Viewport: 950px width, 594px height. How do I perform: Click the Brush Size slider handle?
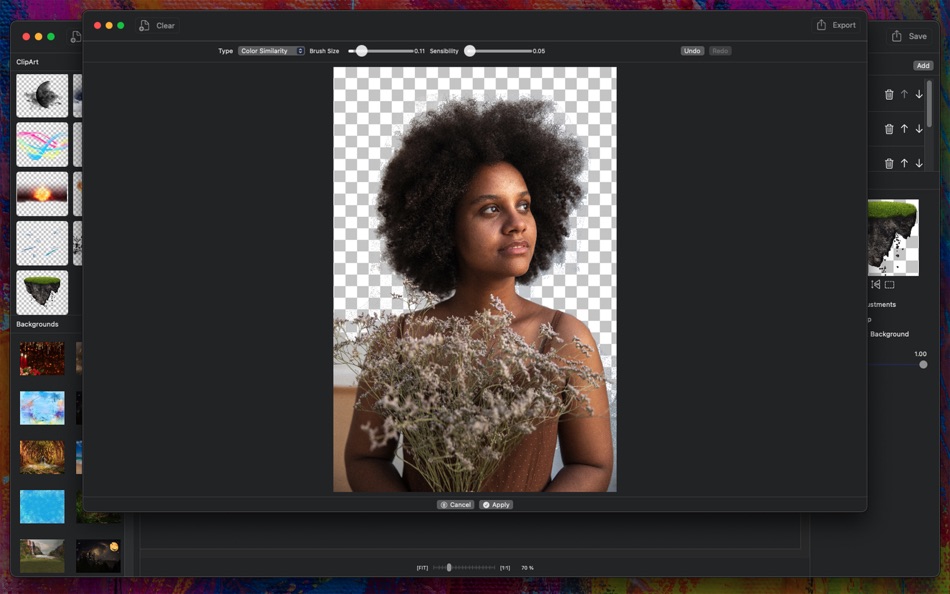click(361, 51)
